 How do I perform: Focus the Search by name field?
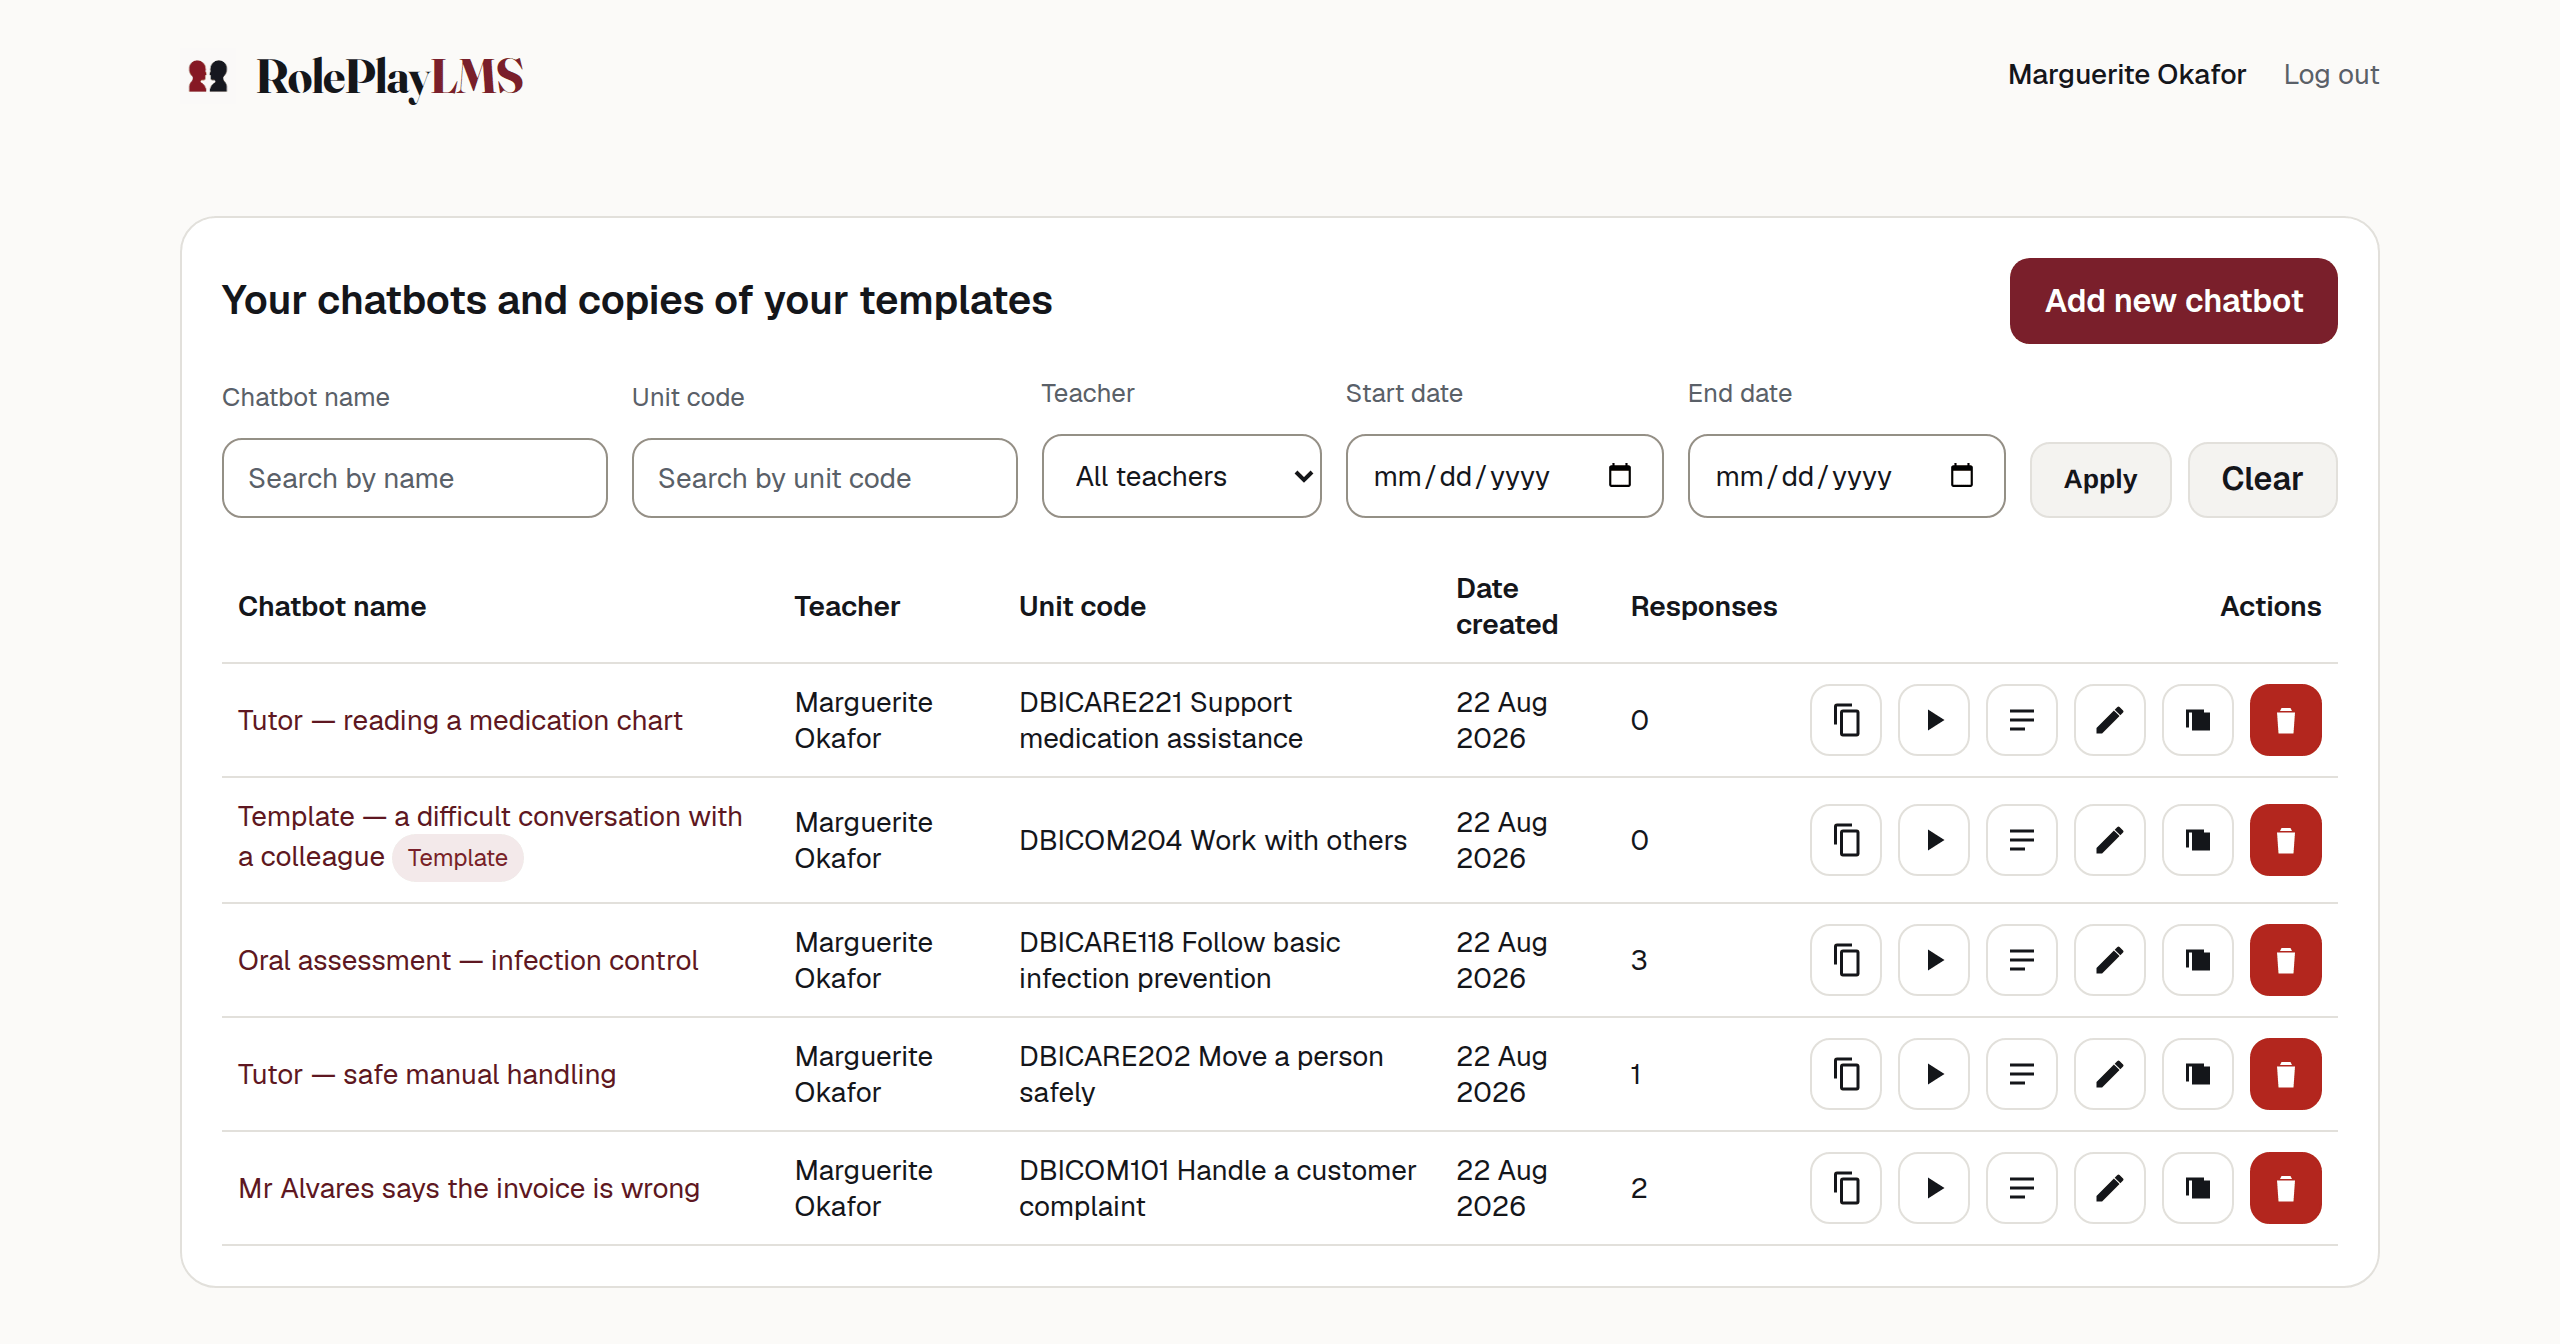(x=415, y=478)
